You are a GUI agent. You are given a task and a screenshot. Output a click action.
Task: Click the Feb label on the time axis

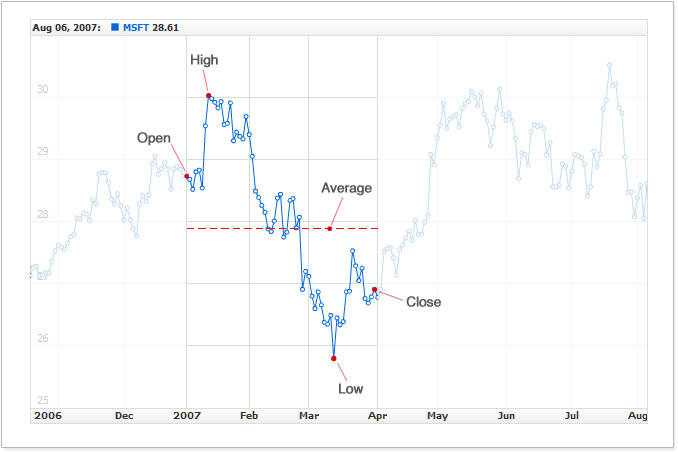pyautogui.click(x=249, y=414)
